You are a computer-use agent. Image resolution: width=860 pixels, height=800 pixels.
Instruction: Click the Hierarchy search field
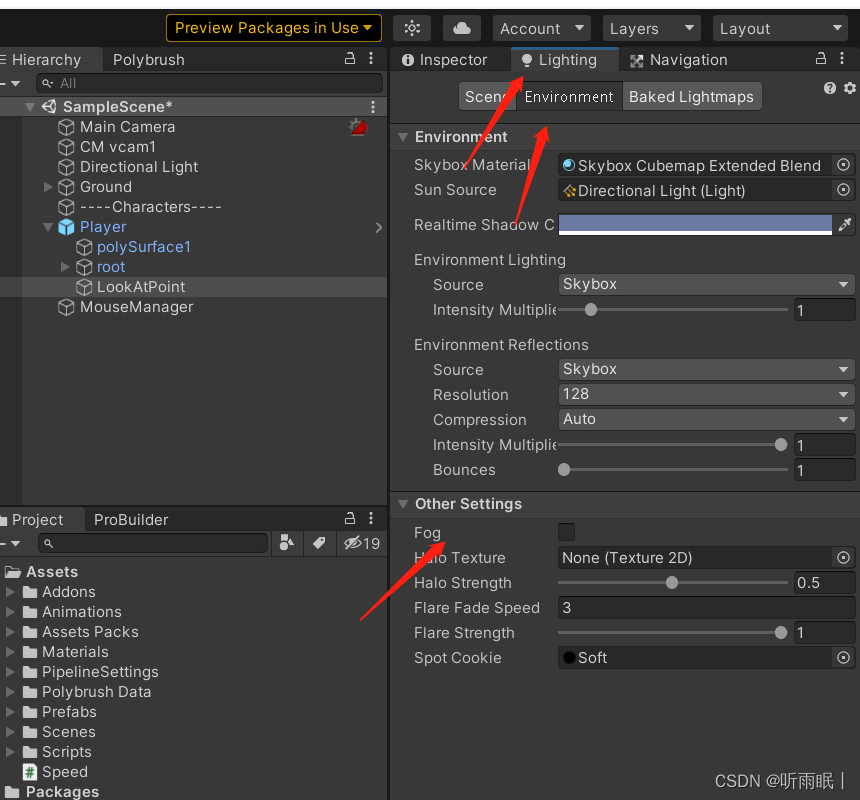[210, 83]
